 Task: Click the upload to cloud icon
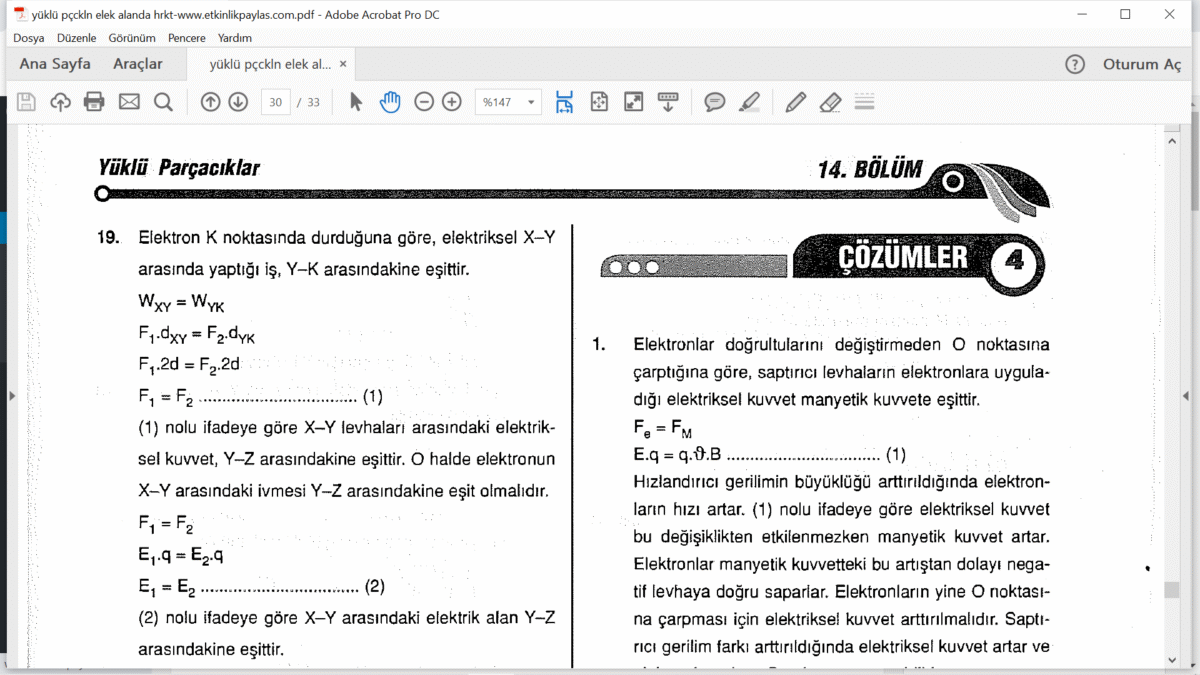pos(61,102)
